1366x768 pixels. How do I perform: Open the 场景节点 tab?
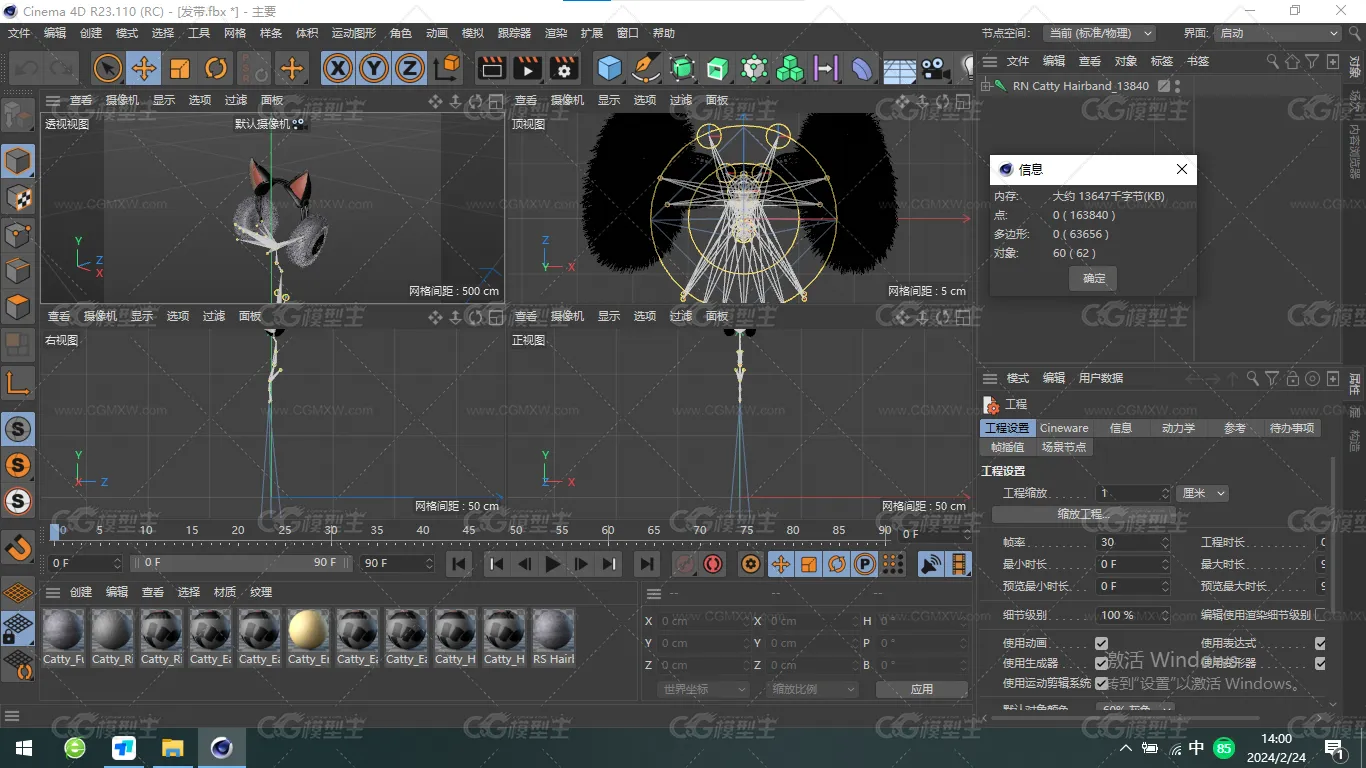(x=1064, y=447)
